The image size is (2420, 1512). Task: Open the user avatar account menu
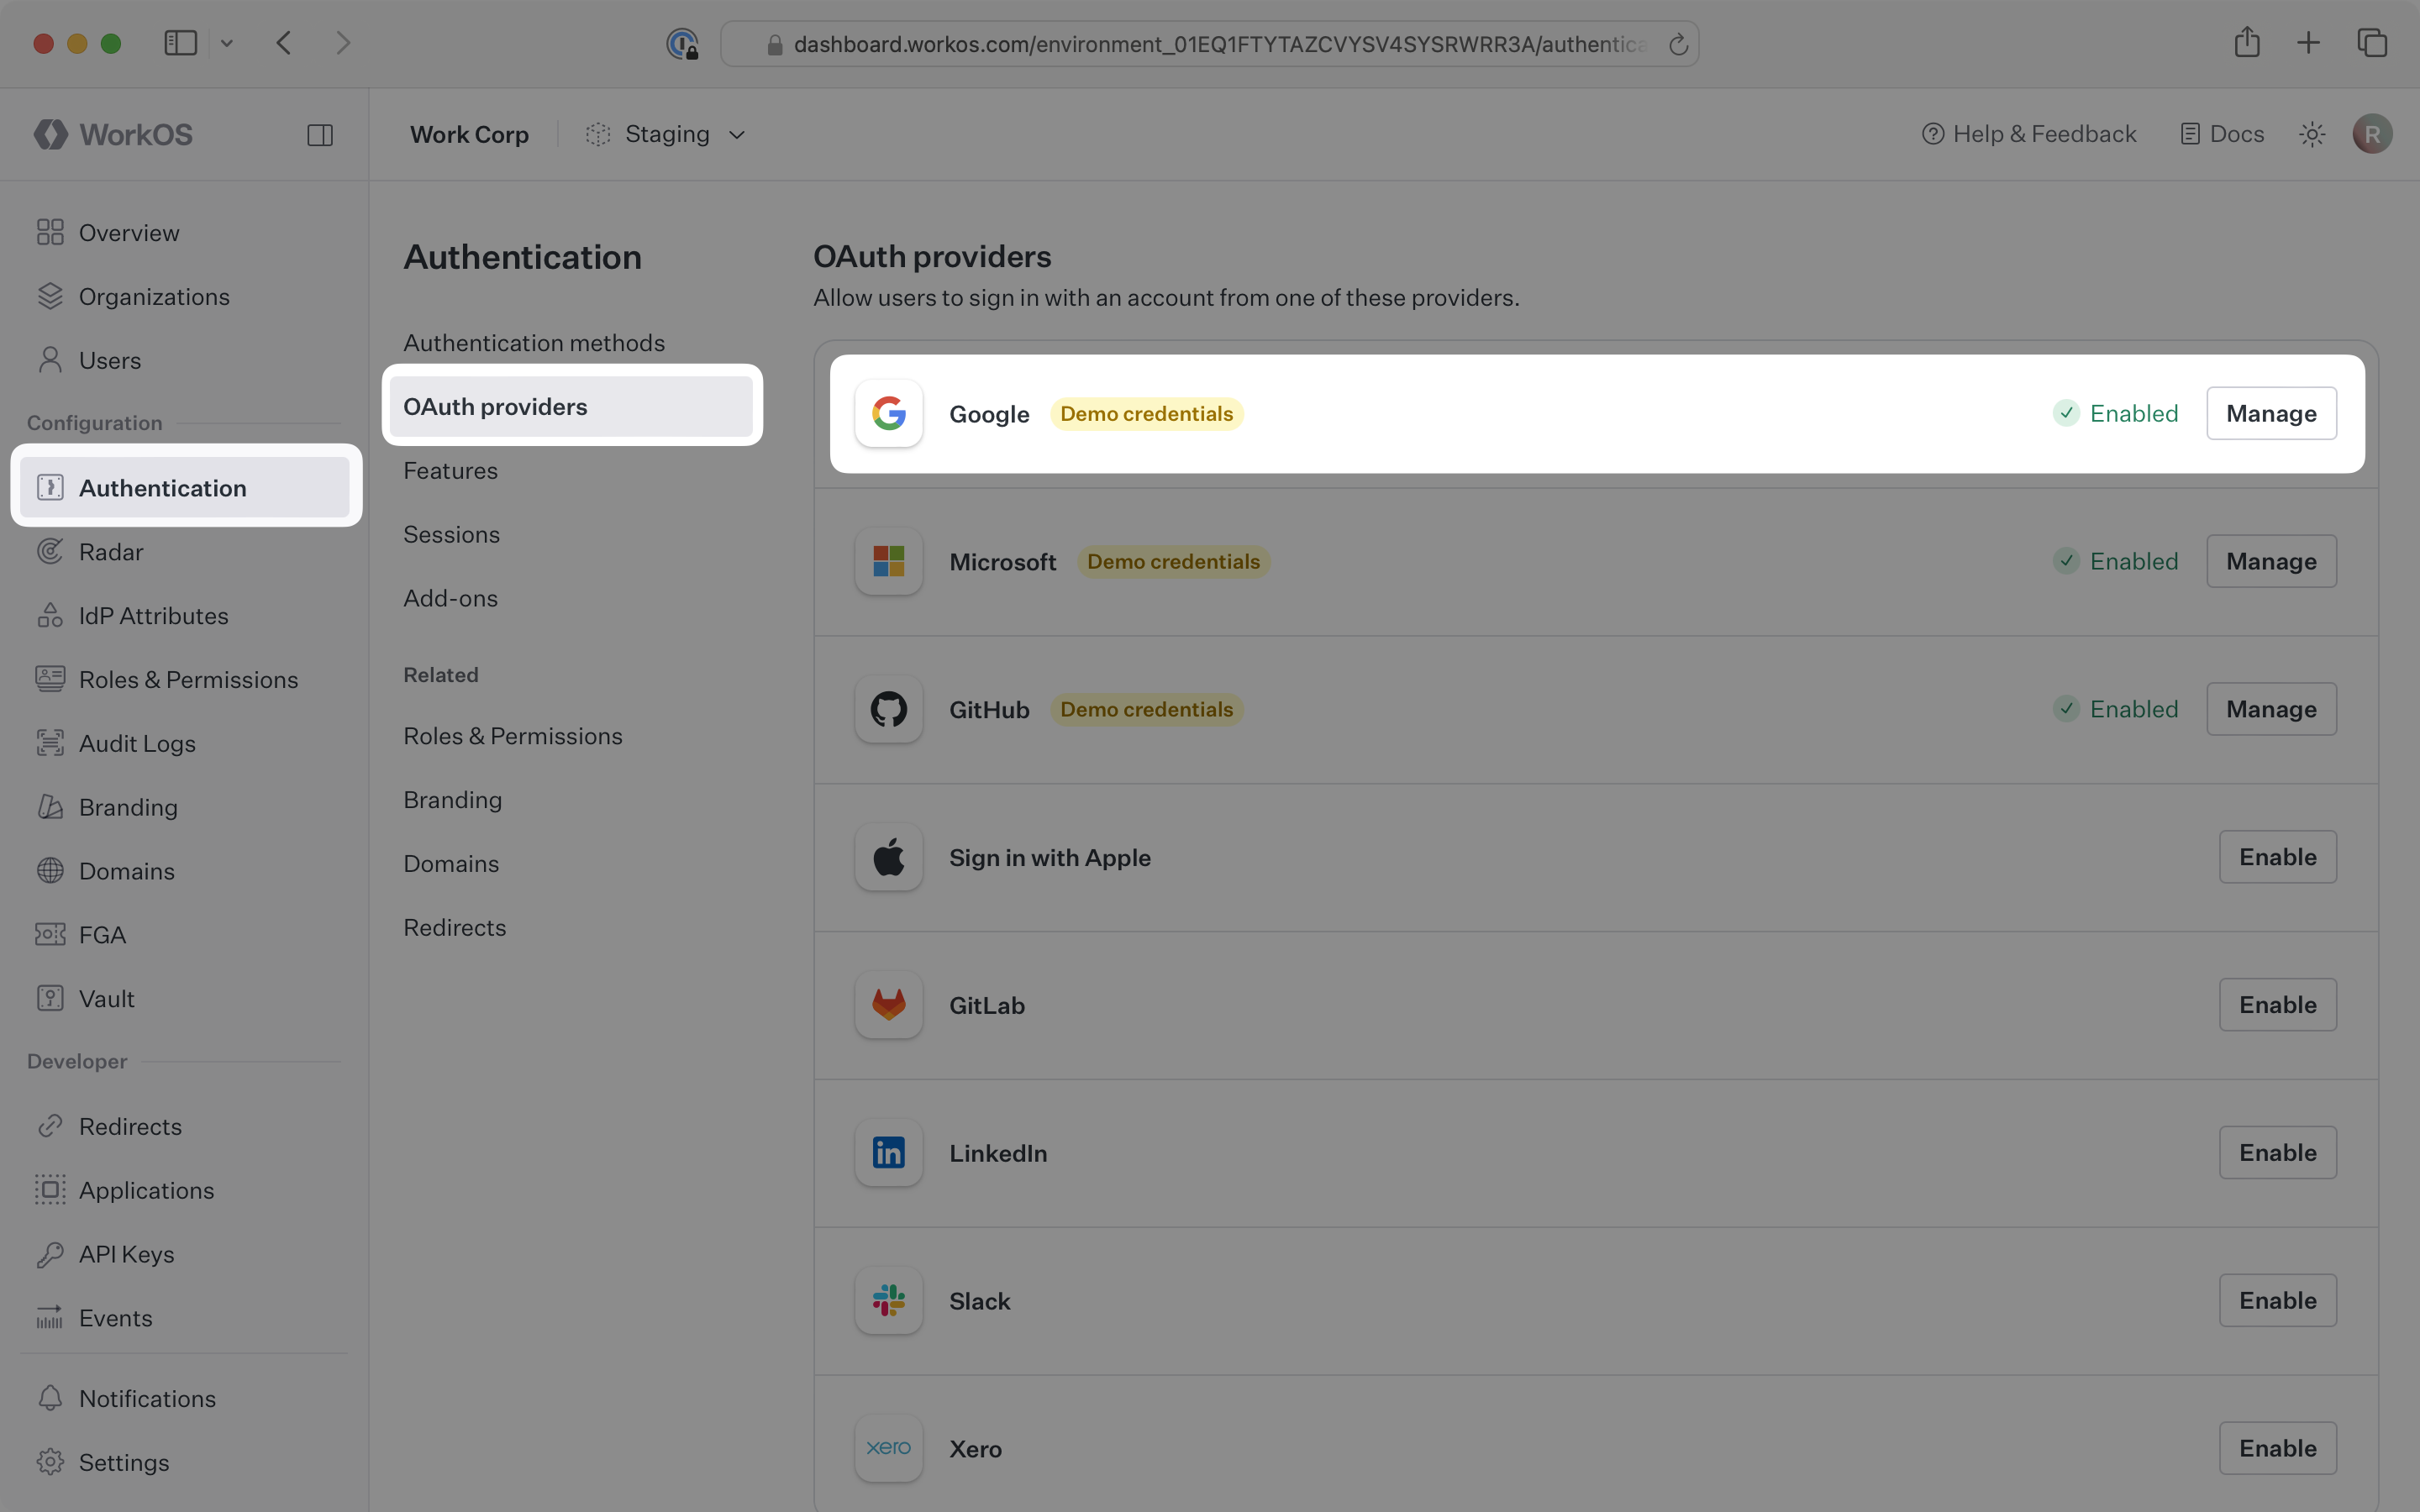tap(2372, 133)
